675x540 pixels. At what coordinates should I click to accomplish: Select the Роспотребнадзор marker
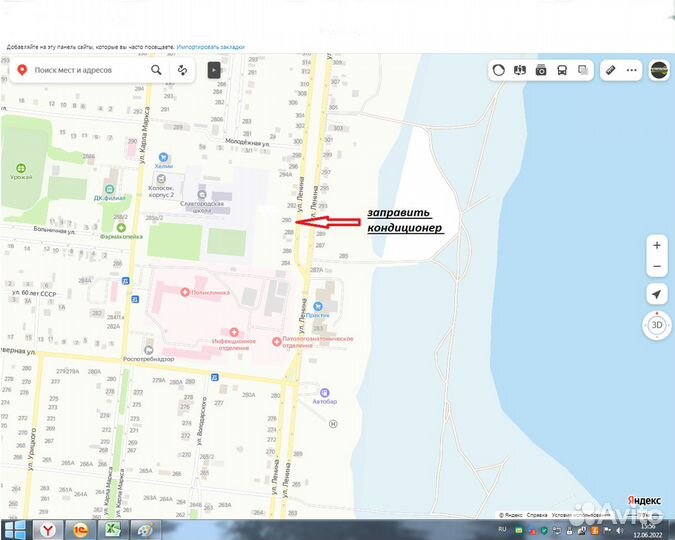149,350
